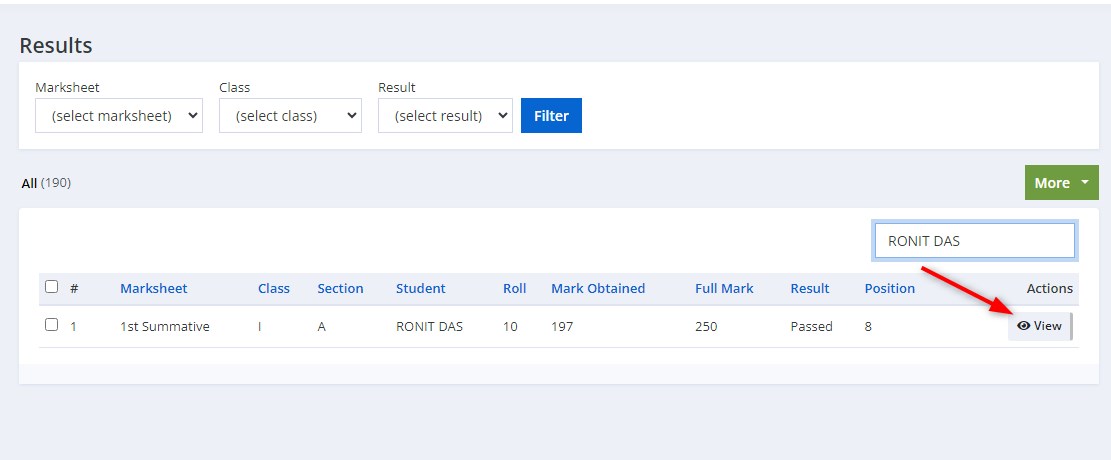The width and height of the screenshot is (1111, 460).
Task: Open the Marksheet dropdown
Action: (119, 116)
